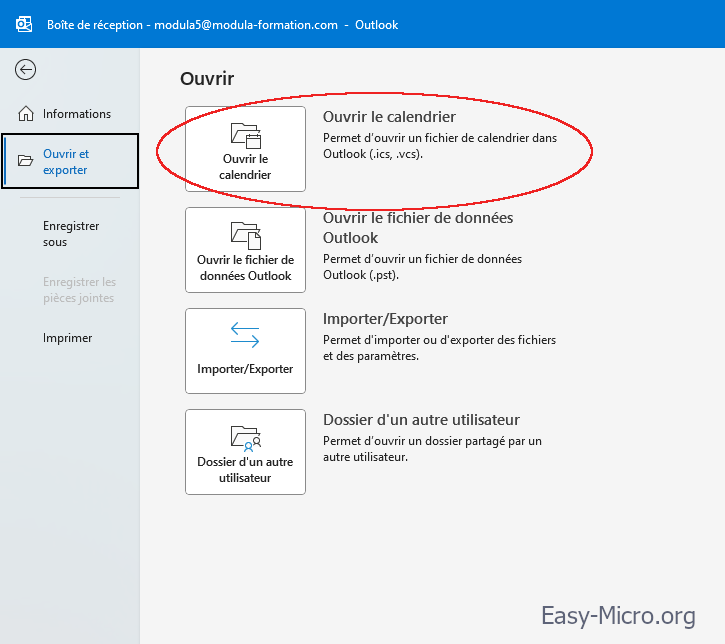
Task: Click Dossier d'un autre utilisateur button
Action: tap(246, 452)
